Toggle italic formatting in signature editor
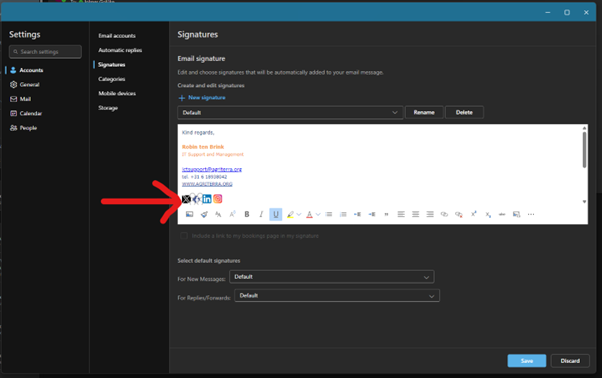602x378 pixels. [x=261, y=214]
